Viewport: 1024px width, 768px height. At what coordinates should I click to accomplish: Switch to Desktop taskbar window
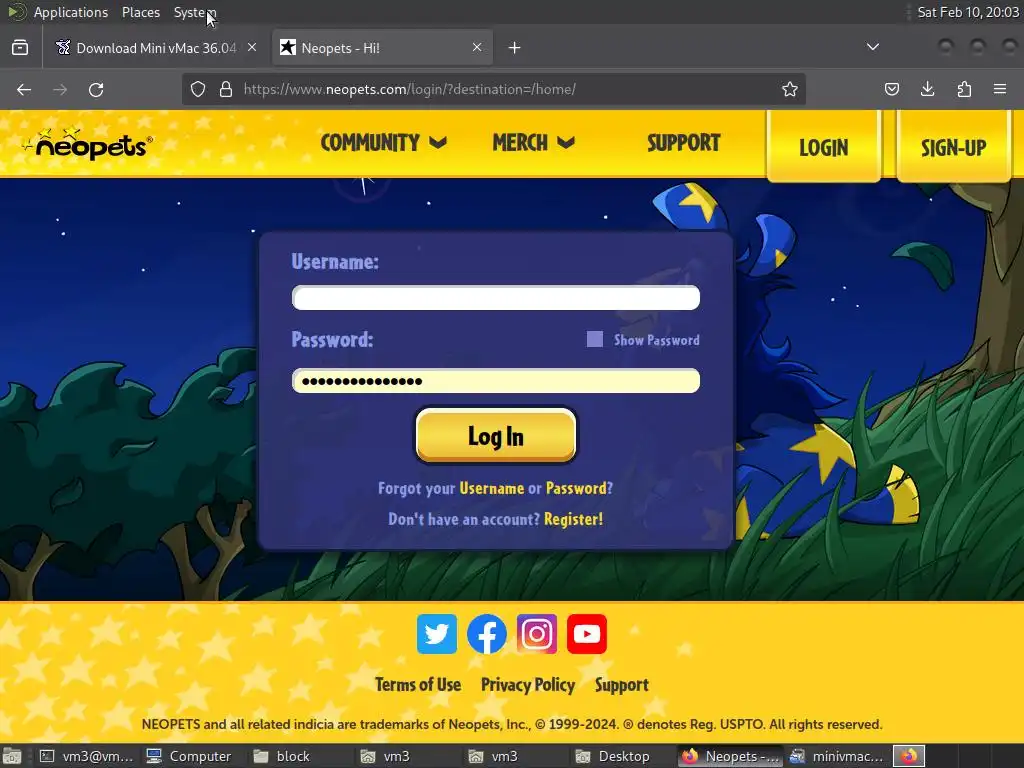[x=613, y=756]
